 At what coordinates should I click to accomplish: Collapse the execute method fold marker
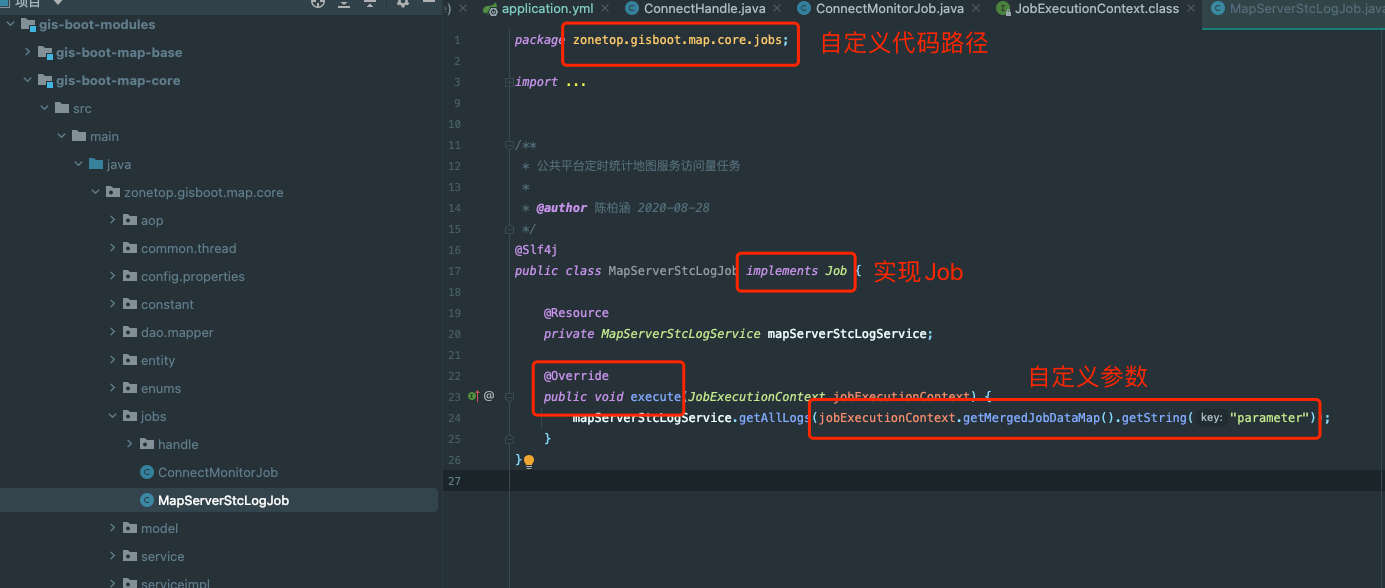[509, 396]
